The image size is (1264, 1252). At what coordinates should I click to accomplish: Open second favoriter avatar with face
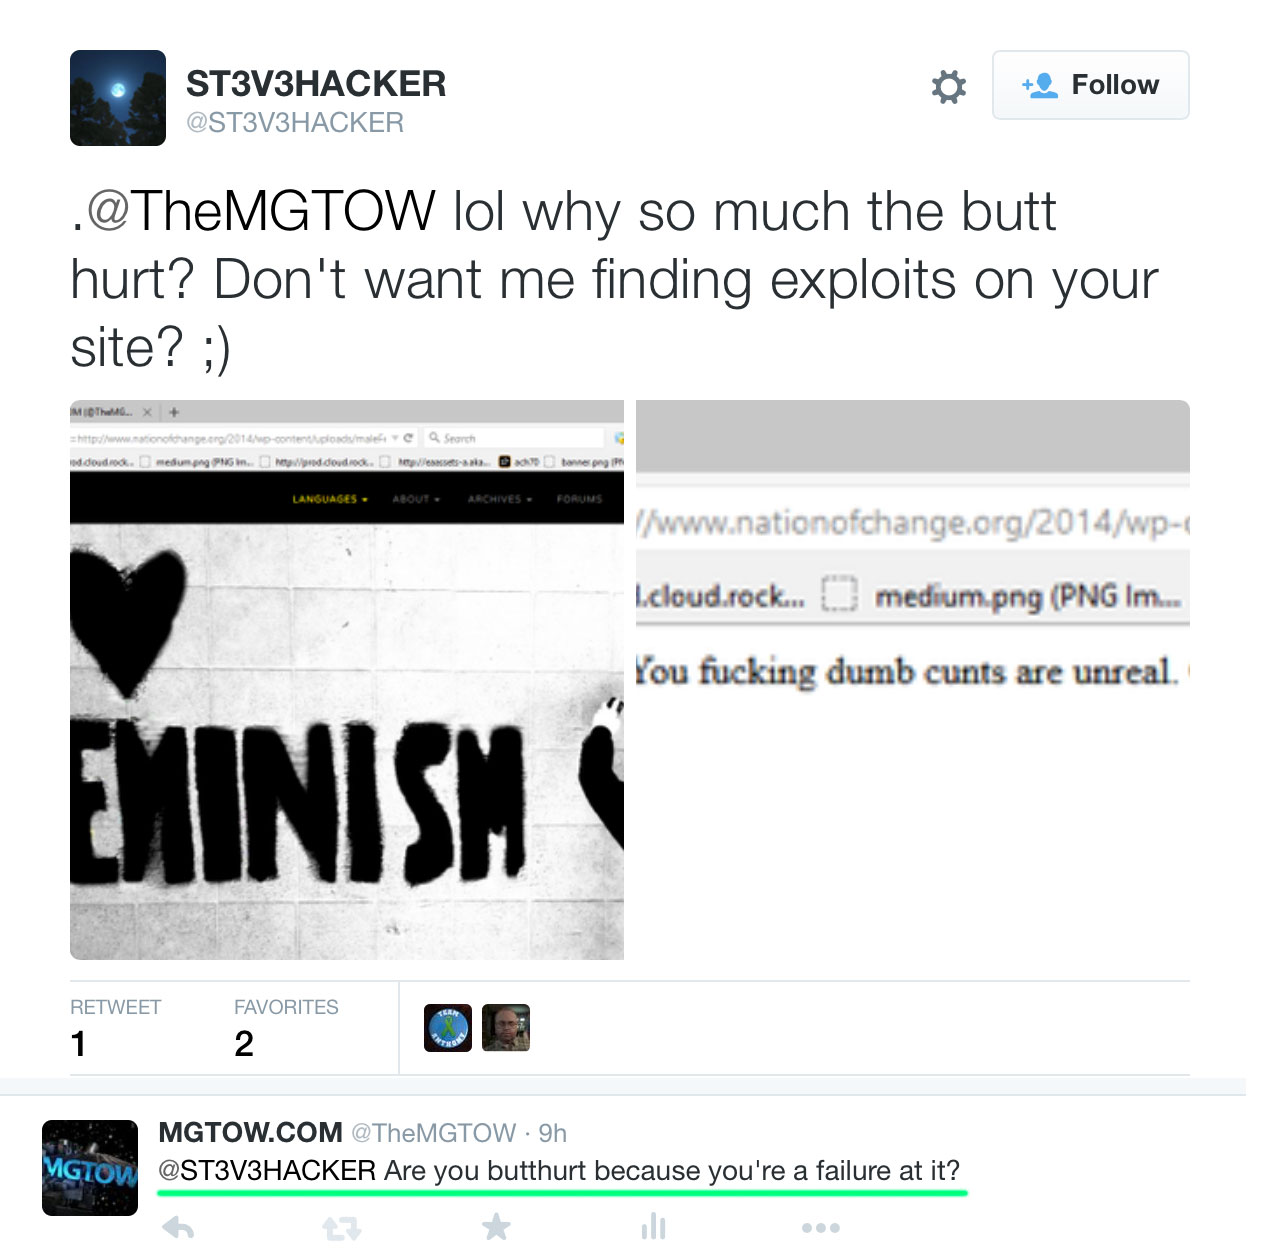point(506,1028)
